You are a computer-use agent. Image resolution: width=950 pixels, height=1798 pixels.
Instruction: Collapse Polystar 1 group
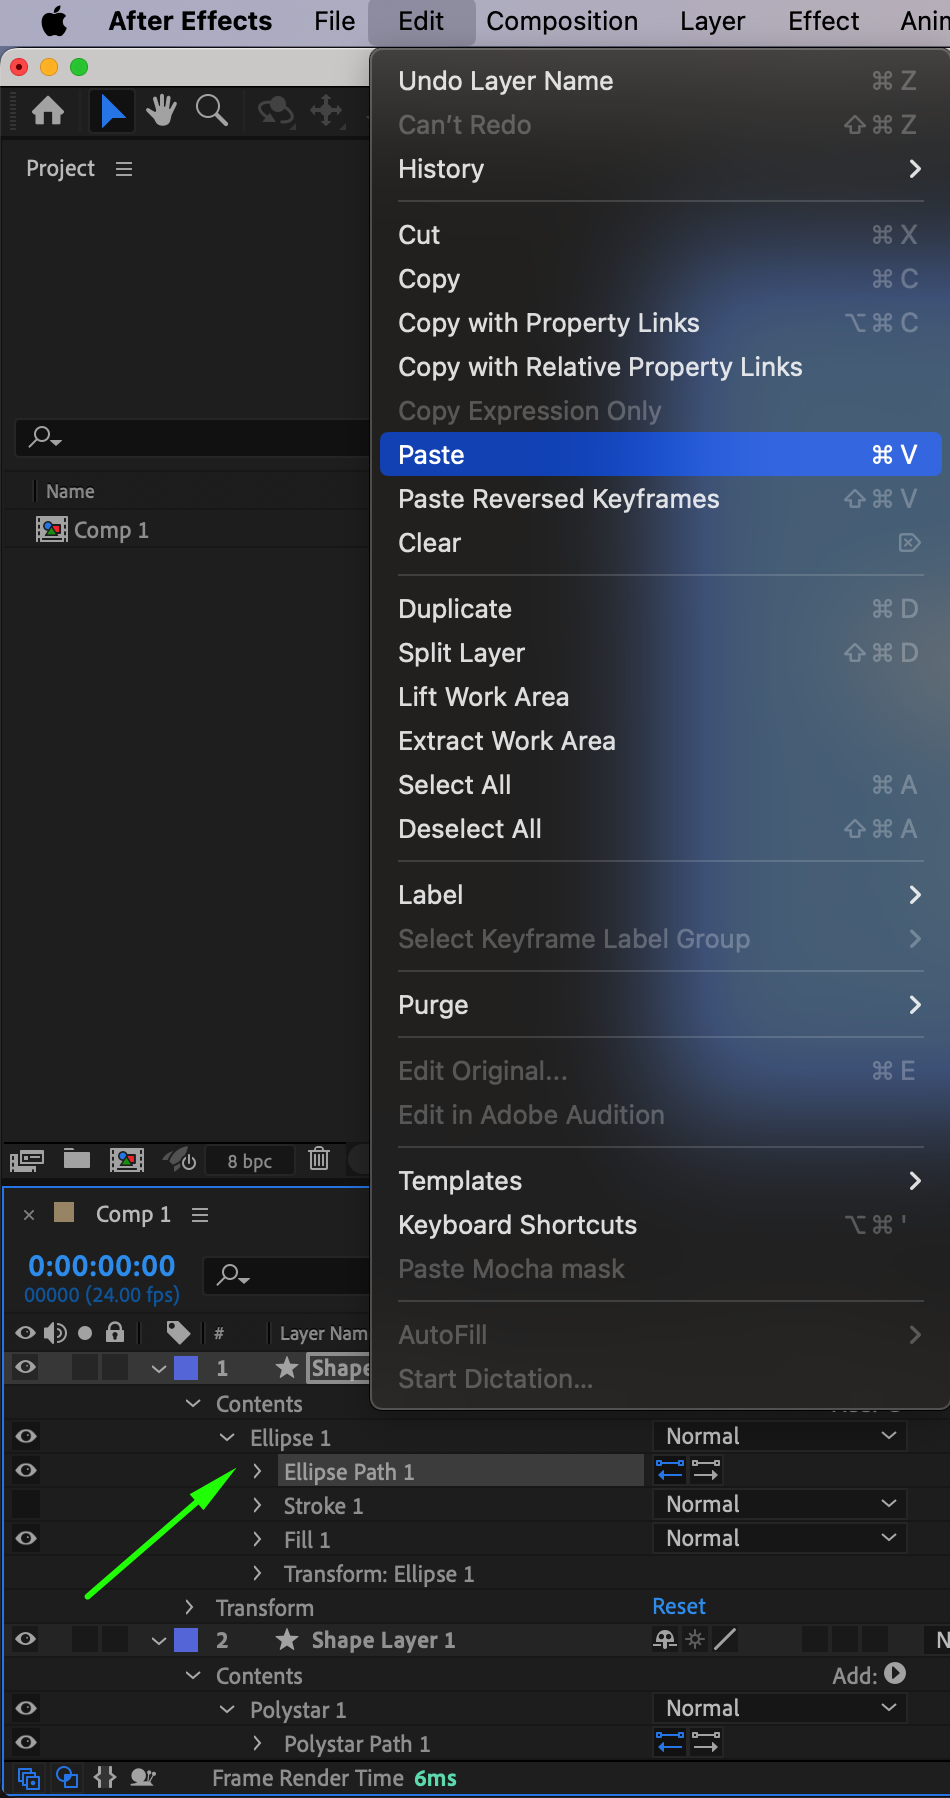pos(227,1709)
